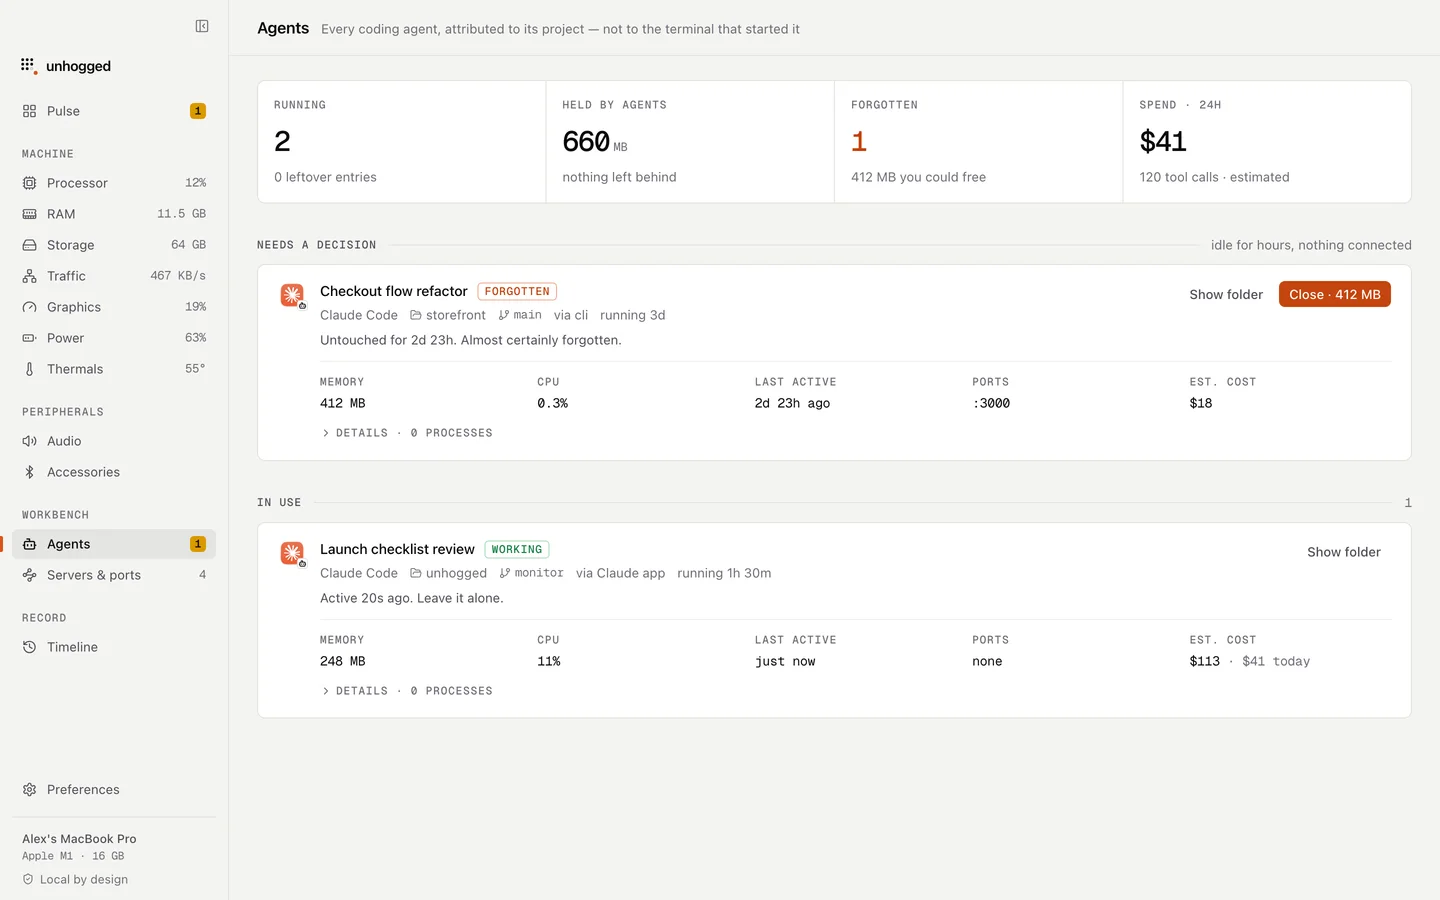This screenshot has height=900, width=1440.
Task: Select the Spend 24h $41 stat
Action: click(x=1267, y=142)
